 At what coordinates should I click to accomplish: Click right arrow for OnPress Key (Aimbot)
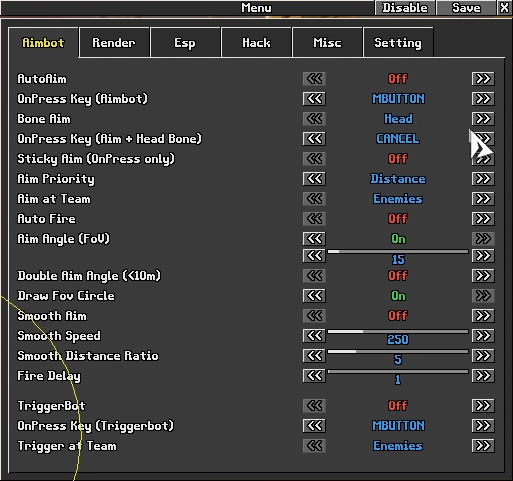[x=483, y=99]
